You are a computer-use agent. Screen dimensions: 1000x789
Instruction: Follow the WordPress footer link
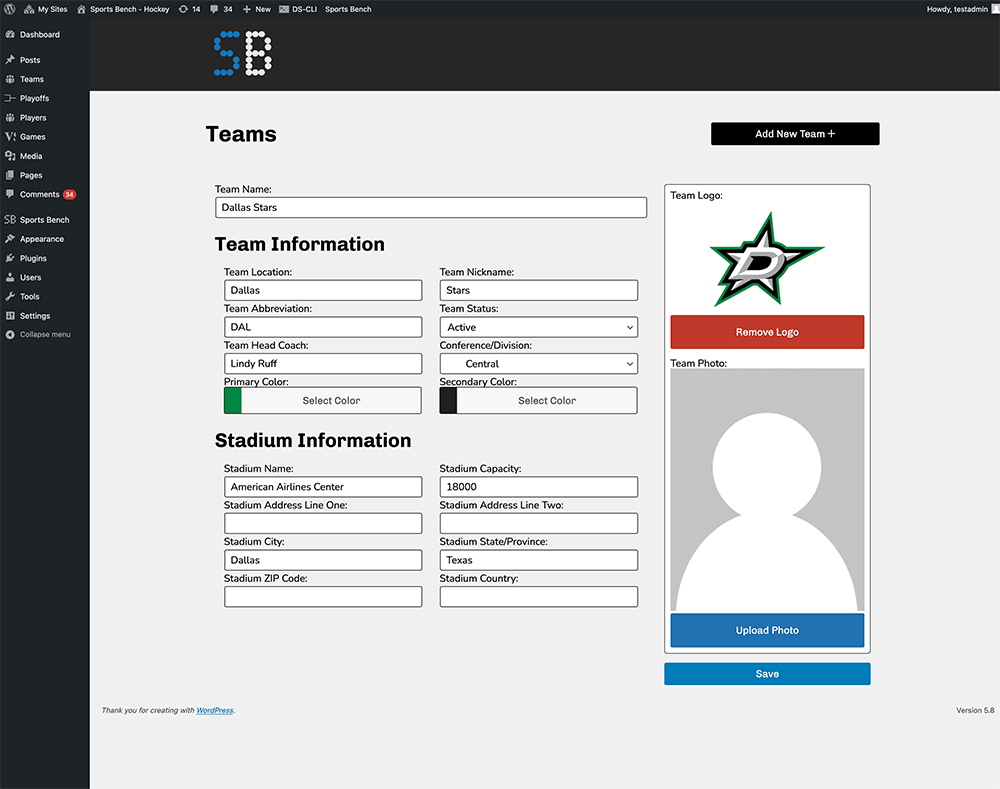click(x=215, y=710)
